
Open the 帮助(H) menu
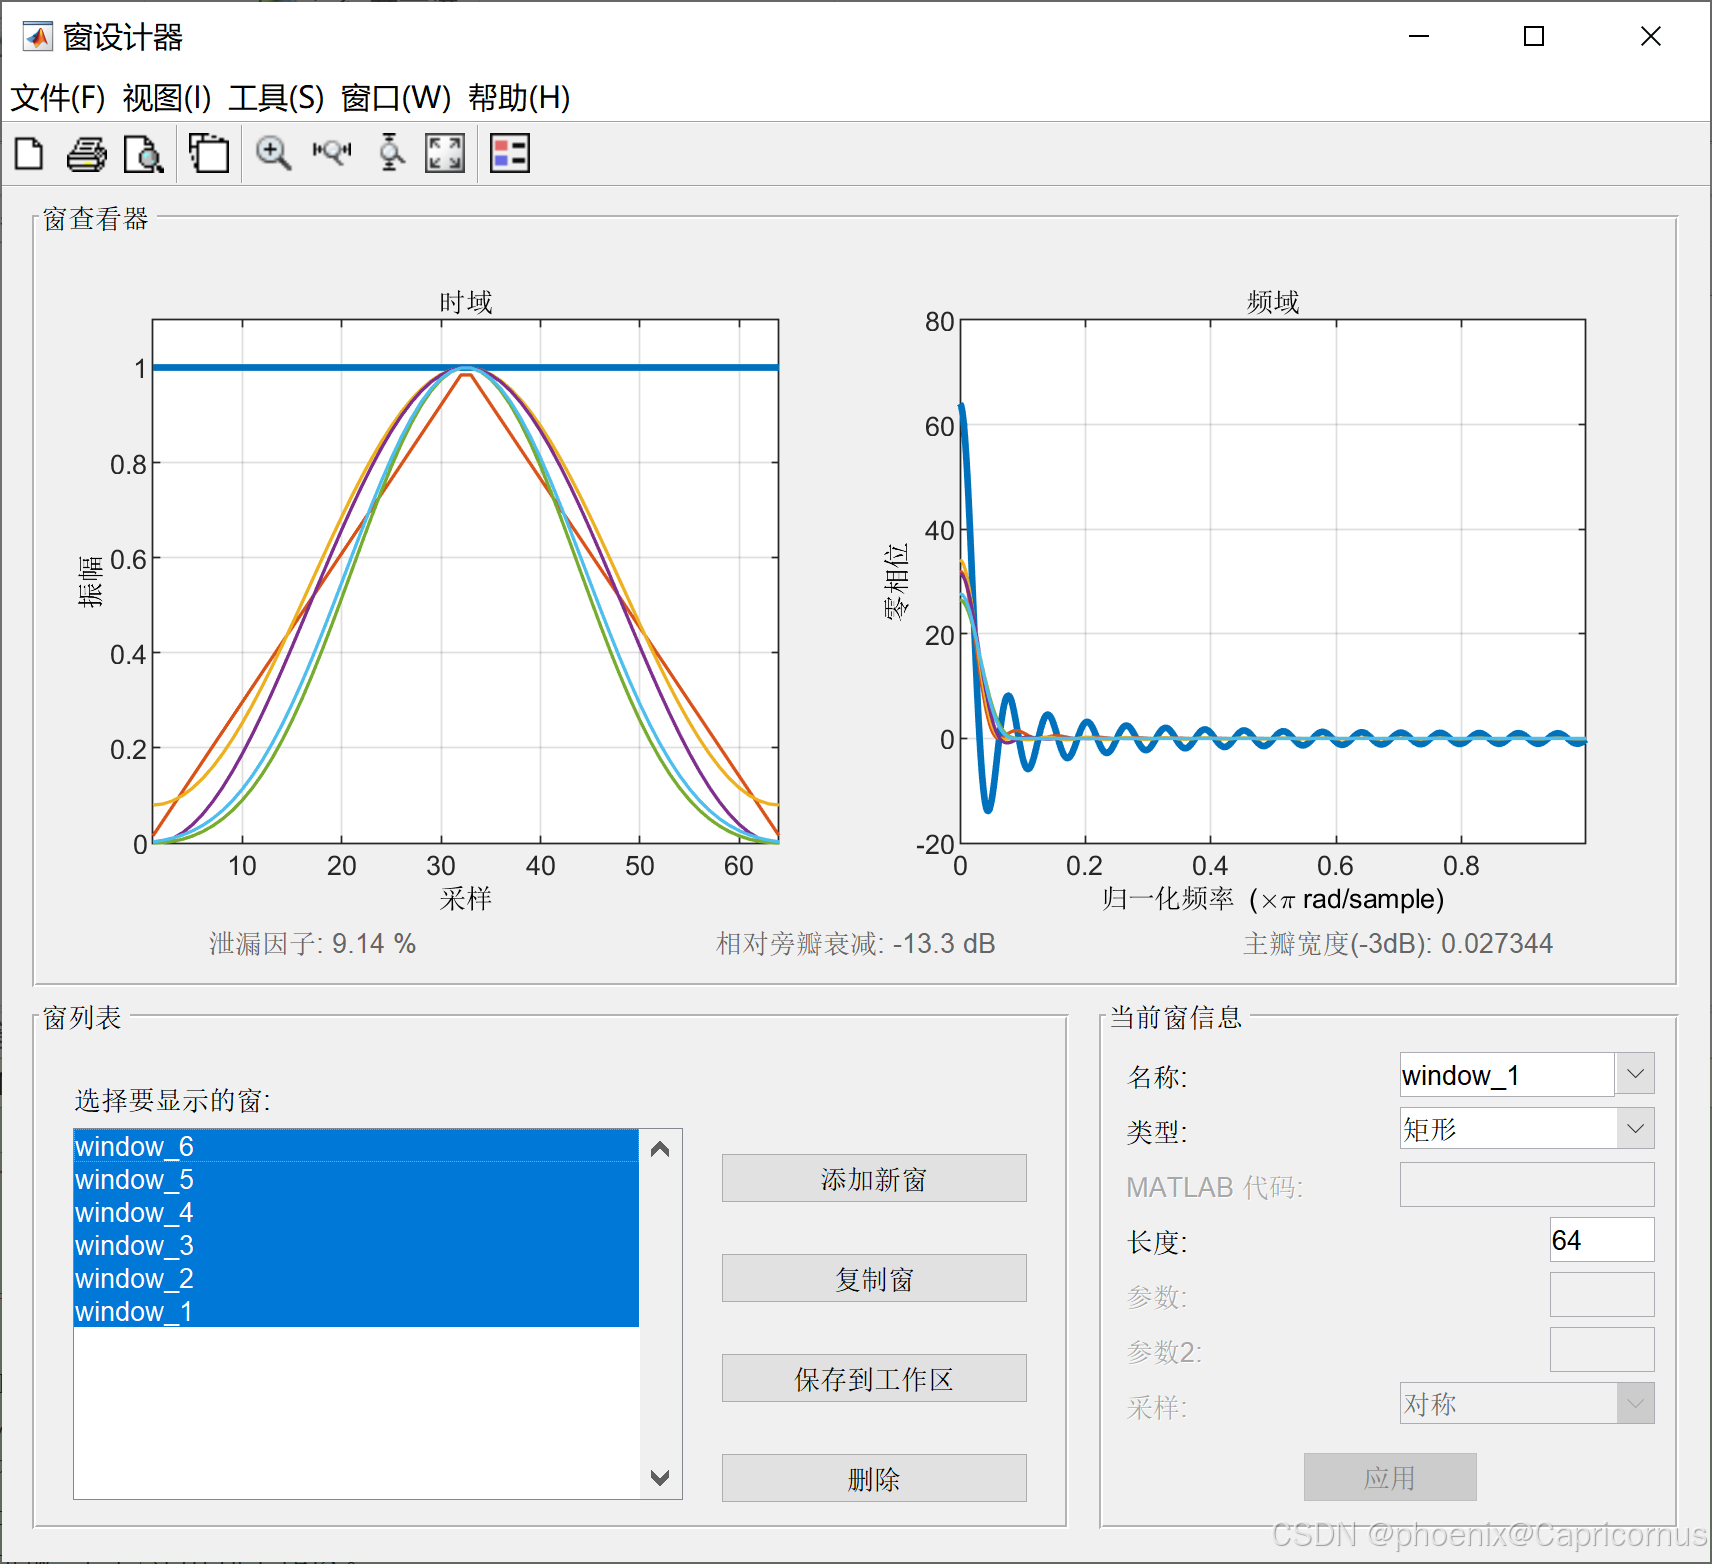click(x=519, y=98)
